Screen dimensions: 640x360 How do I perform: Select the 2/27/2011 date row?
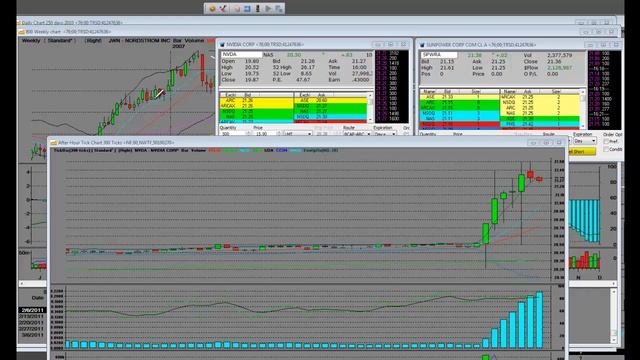click(x=32, y=329)
